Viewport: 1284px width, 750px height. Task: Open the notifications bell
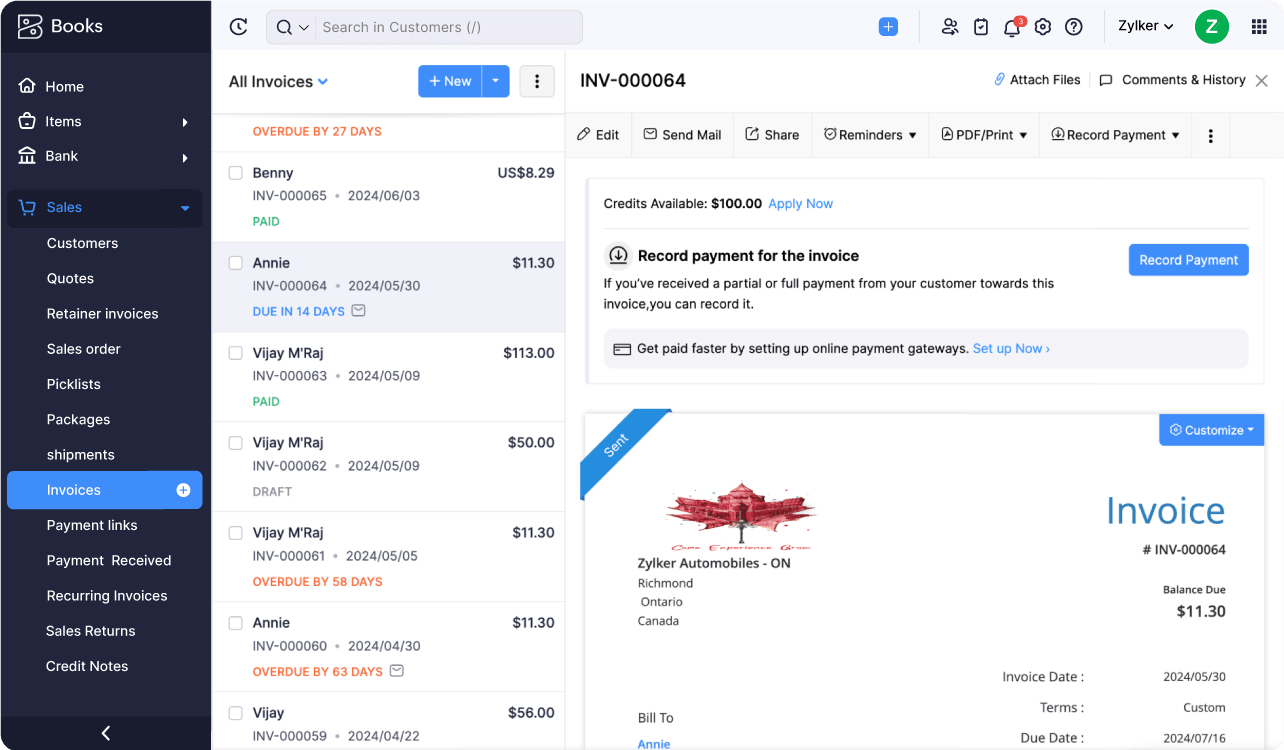(x=1012, y=27)
